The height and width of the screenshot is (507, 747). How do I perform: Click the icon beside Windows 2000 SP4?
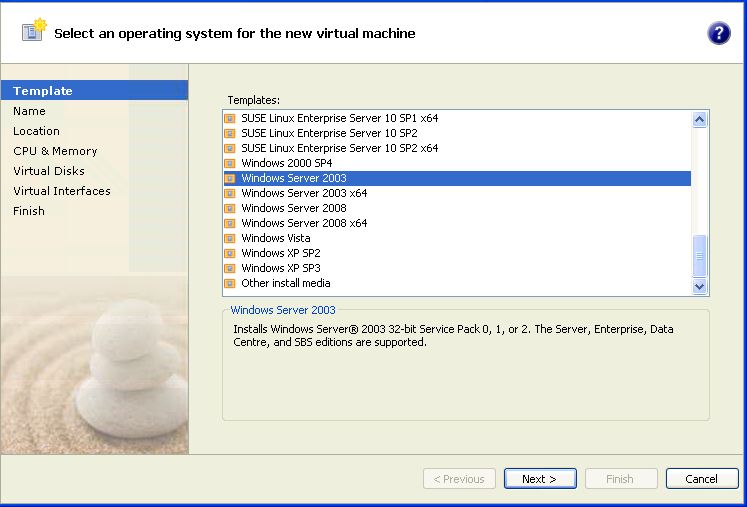(x=230, y=163)
